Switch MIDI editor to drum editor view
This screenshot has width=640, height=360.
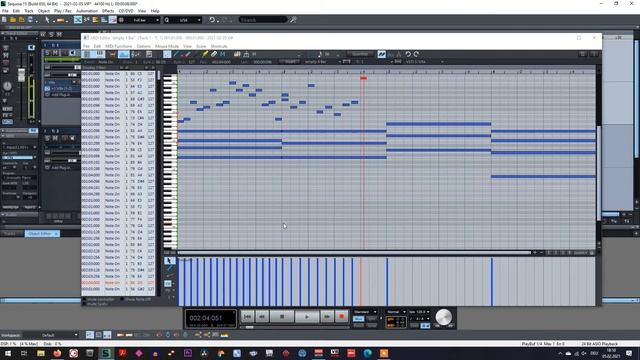pyautogui.click(x=112, y=54)
